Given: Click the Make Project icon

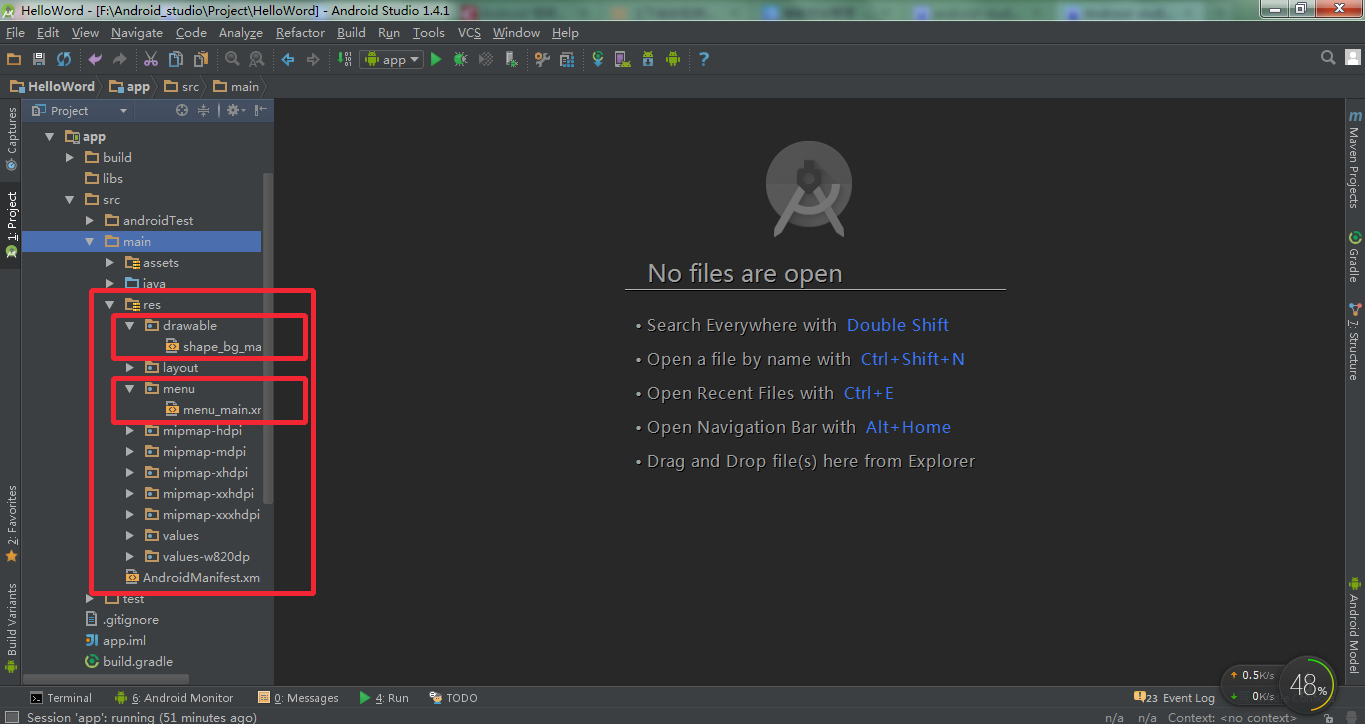Looking at the screenshot, I should tap(343, 59).
